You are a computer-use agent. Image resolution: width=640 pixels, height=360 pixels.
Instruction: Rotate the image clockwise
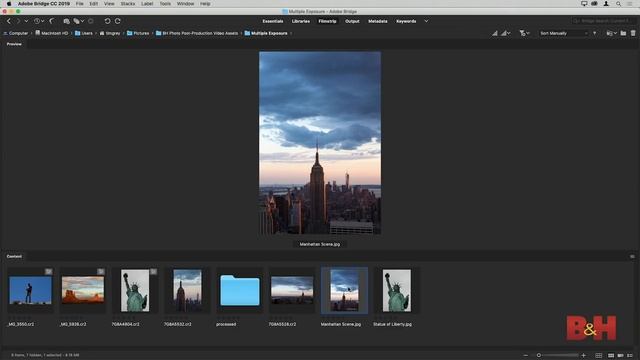118,21
